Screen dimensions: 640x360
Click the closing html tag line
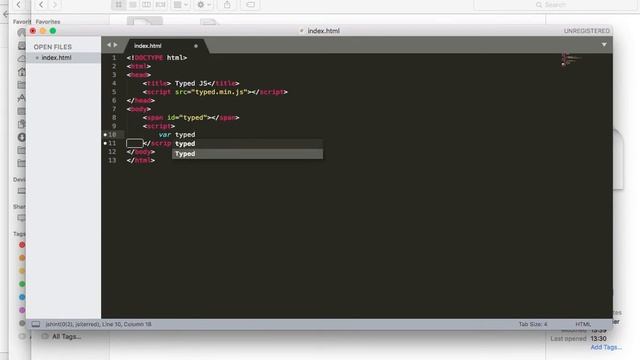[x=140, y=160]
